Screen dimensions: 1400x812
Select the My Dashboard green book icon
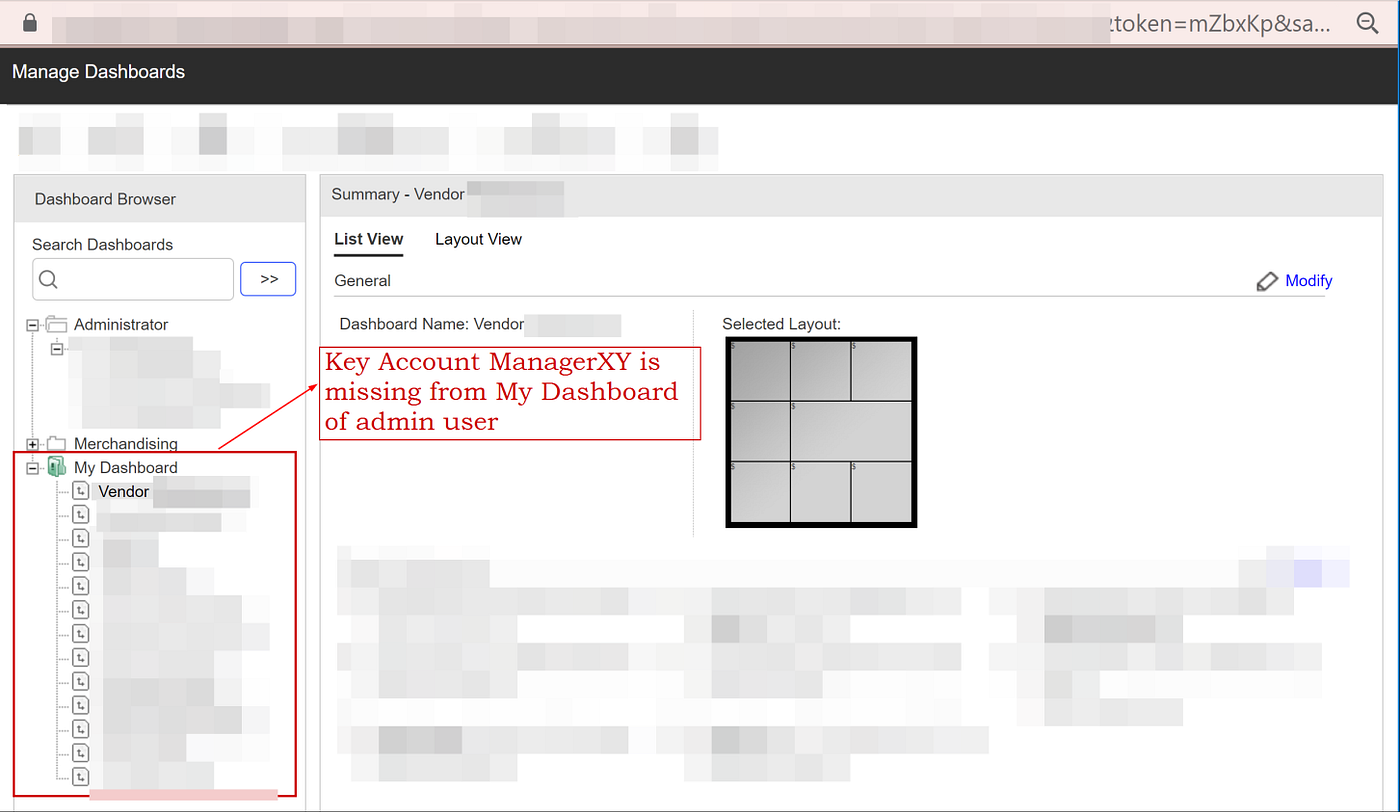[x=55, y=467]
